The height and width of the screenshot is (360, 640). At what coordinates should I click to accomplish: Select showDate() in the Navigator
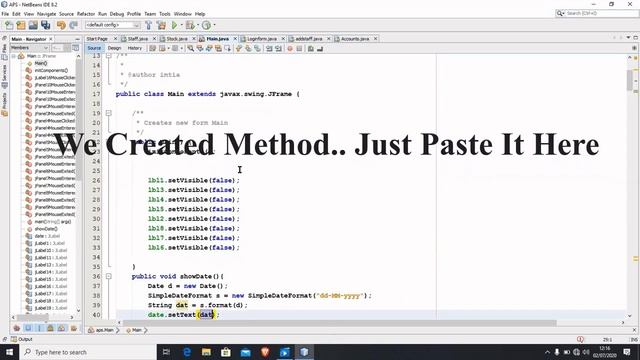[46, 229]
